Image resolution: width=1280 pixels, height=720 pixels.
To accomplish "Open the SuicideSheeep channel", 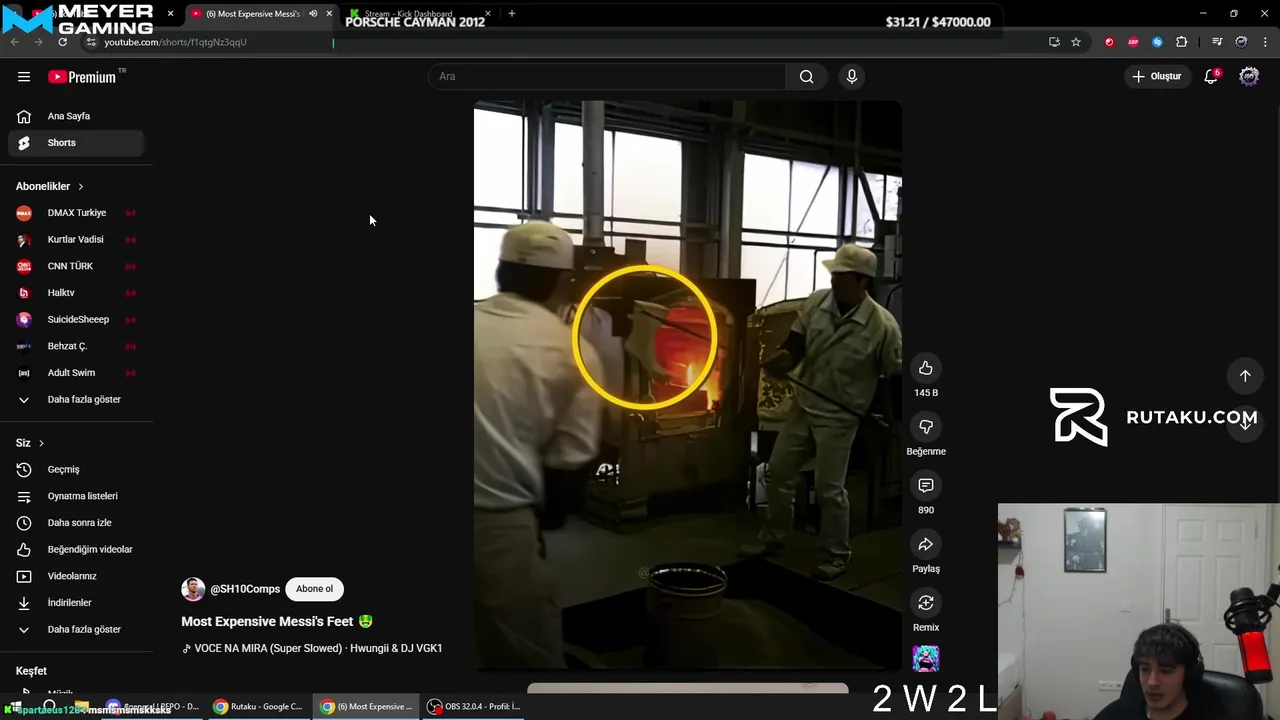I will click(x=75, y=319).
